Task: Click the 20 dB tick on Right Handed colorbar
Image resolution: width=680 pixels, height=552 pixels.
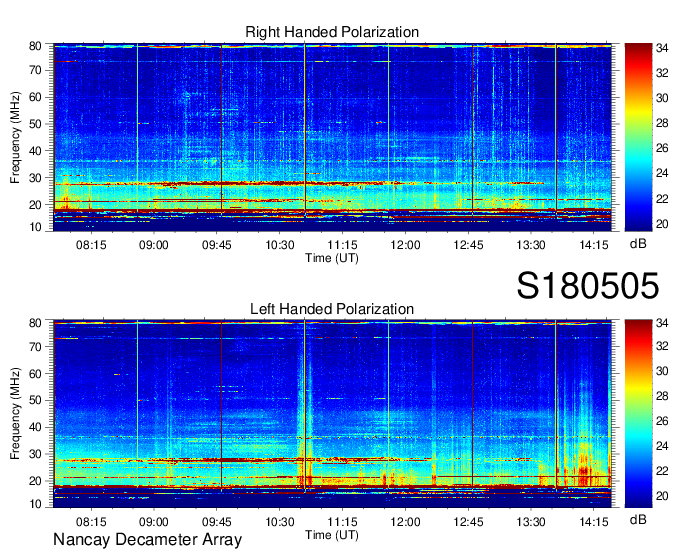Action: (x=662, y=224)
